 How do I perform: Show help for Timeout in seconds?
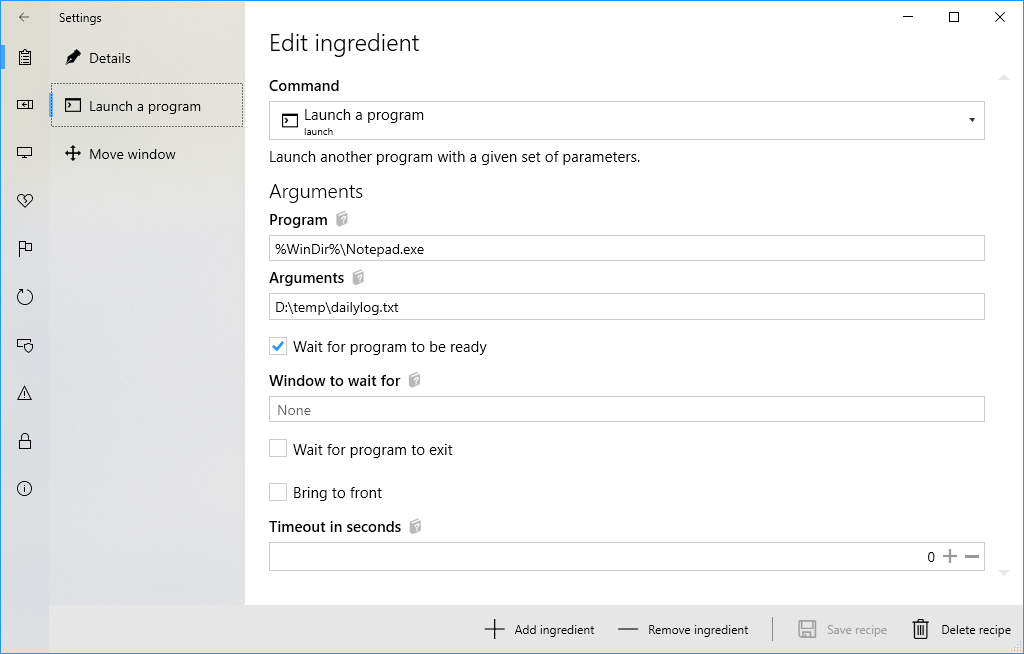tap(415, 527)
